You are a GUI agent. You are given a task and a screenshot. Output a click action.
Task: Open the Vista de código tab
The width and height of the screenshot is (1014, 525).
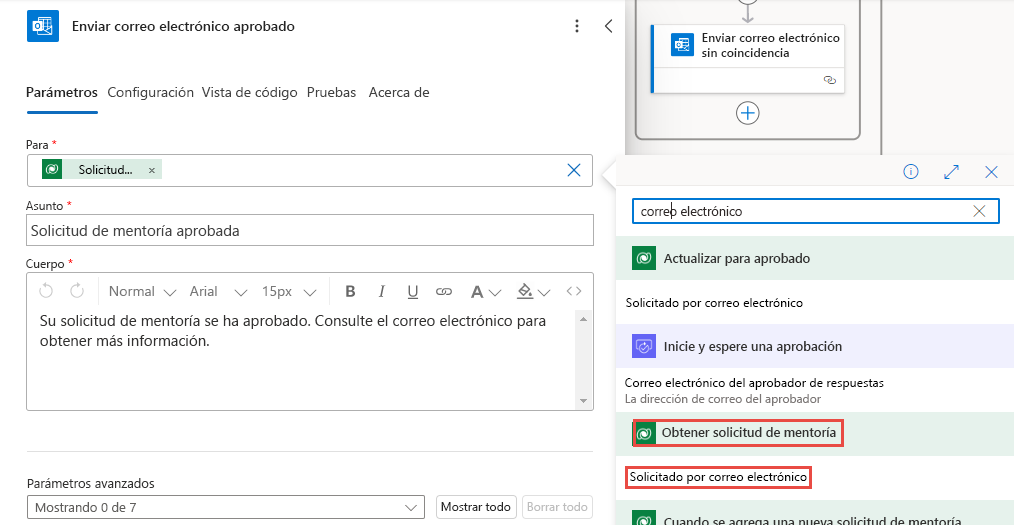coord(250,92)
